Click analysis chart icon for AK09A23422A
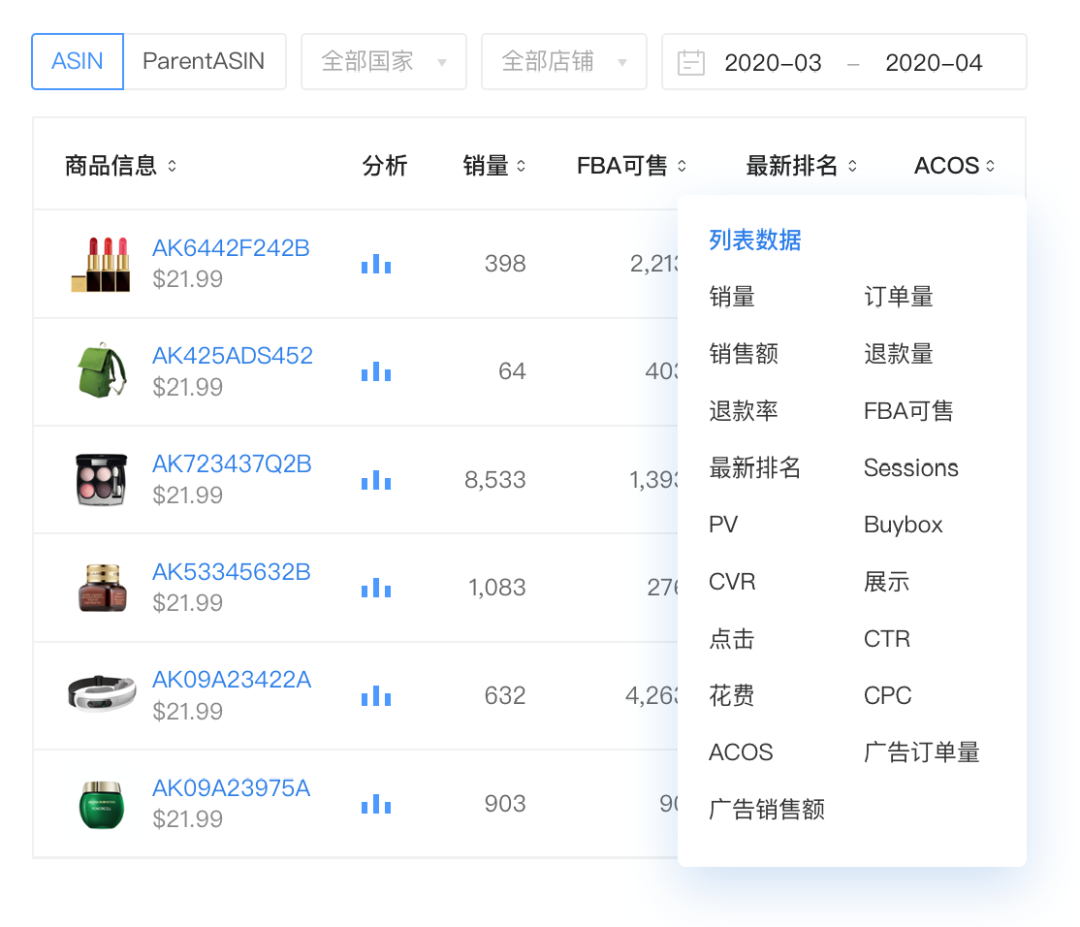The width and height of the screenshot is (1080, 927). 375,695
